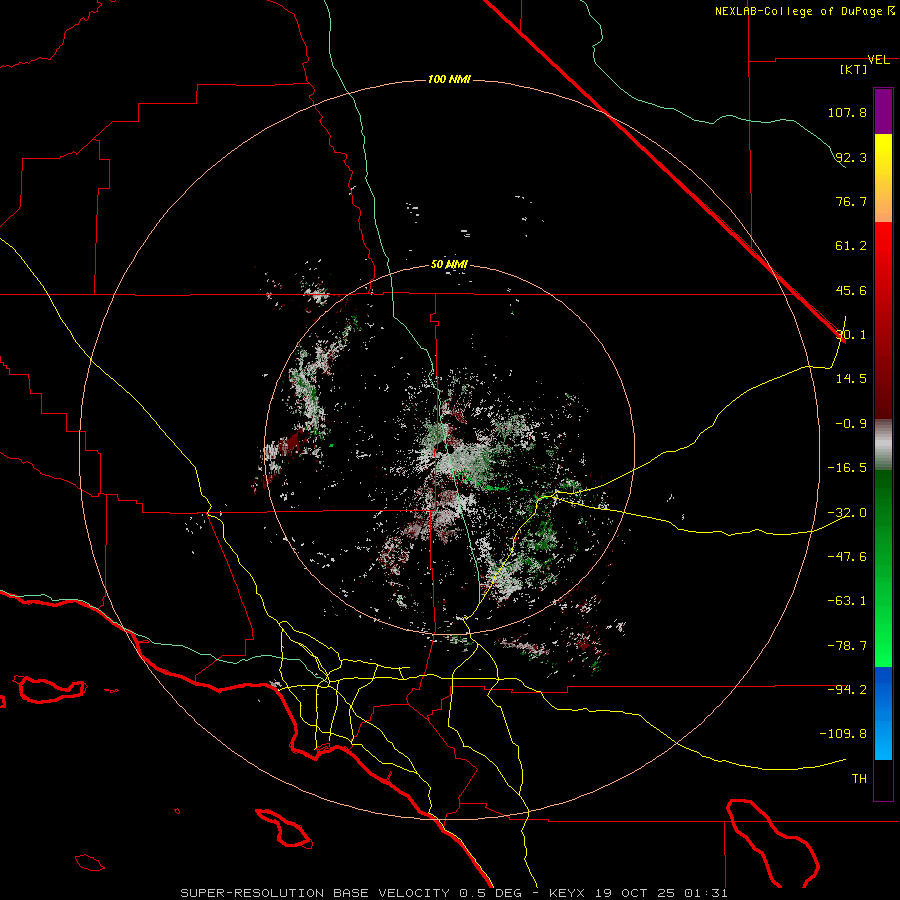
Task: Click the Super-Resolution Base Velocity caption
Action: point(454,893)
